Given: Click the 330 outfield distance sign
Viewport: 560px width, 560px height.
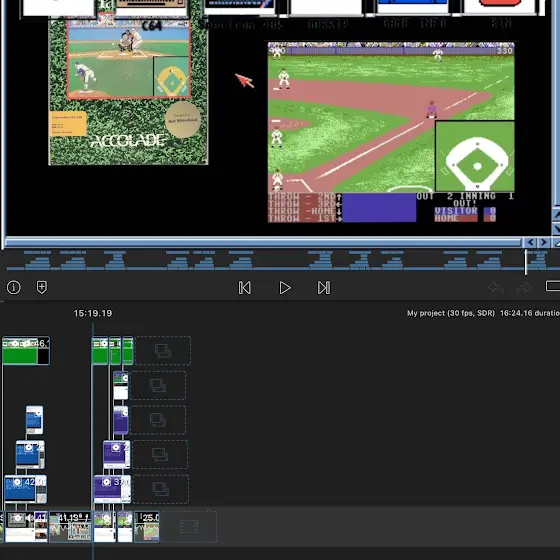Looking at the screenshot, I should pyautogui.click(x=505, y=51).
